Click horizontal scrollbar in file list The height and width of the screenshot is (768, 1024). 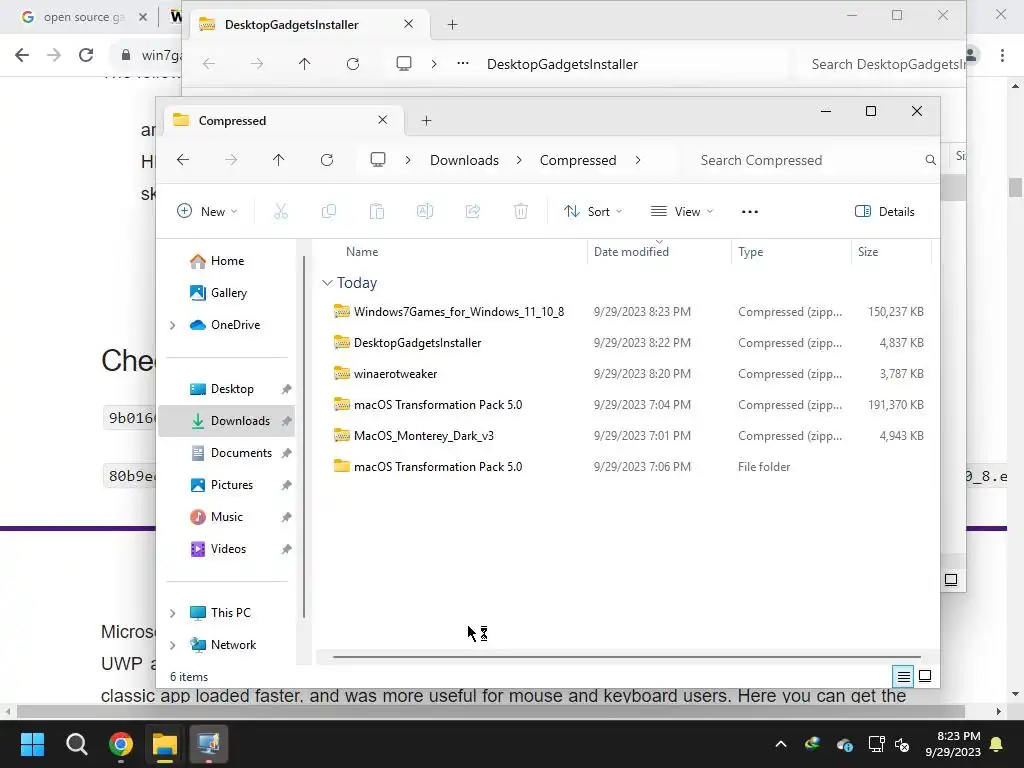[x=626, y=657]
